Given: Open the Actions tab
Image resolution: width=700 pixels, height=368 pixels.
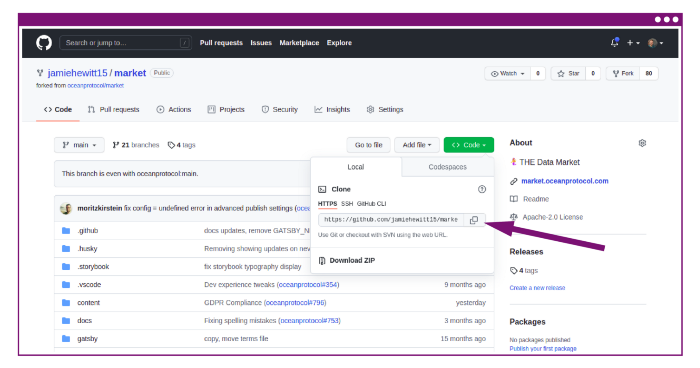Looking at the screenshot, I should (174, 109).
